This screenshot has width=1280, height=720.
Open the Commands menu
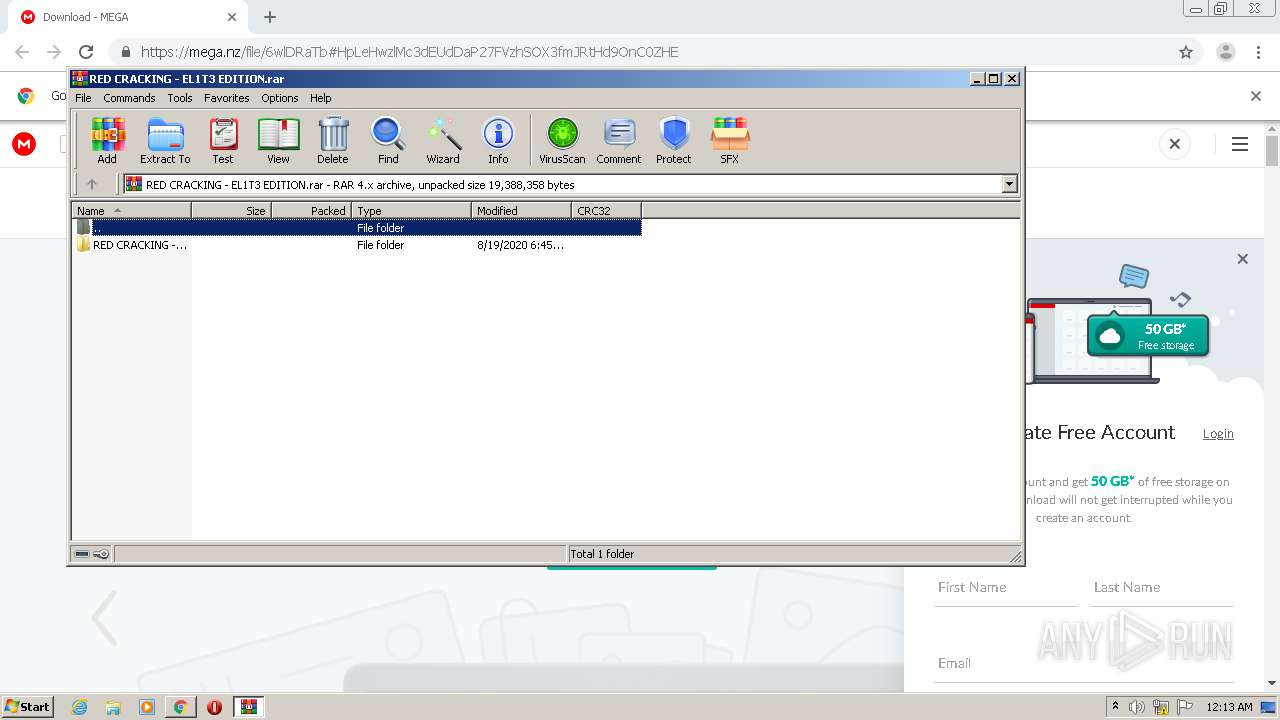click(129, 98)
